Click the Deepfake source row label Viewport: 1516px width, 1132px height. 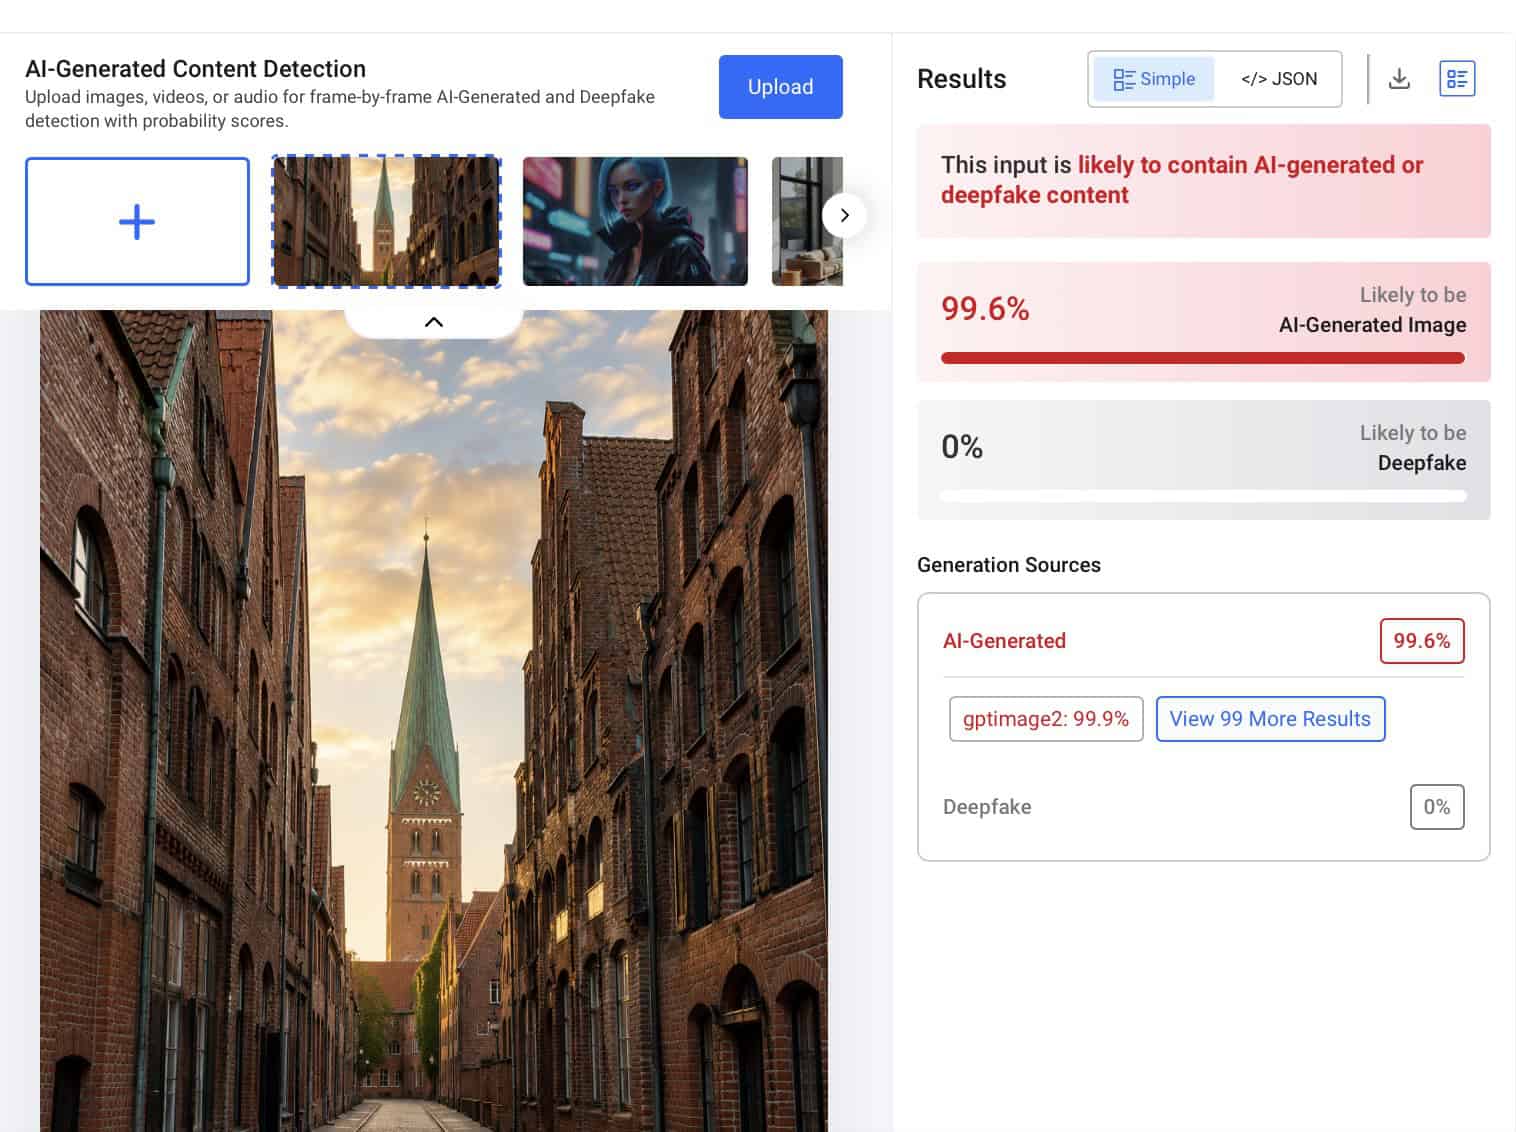pos(987,807)
